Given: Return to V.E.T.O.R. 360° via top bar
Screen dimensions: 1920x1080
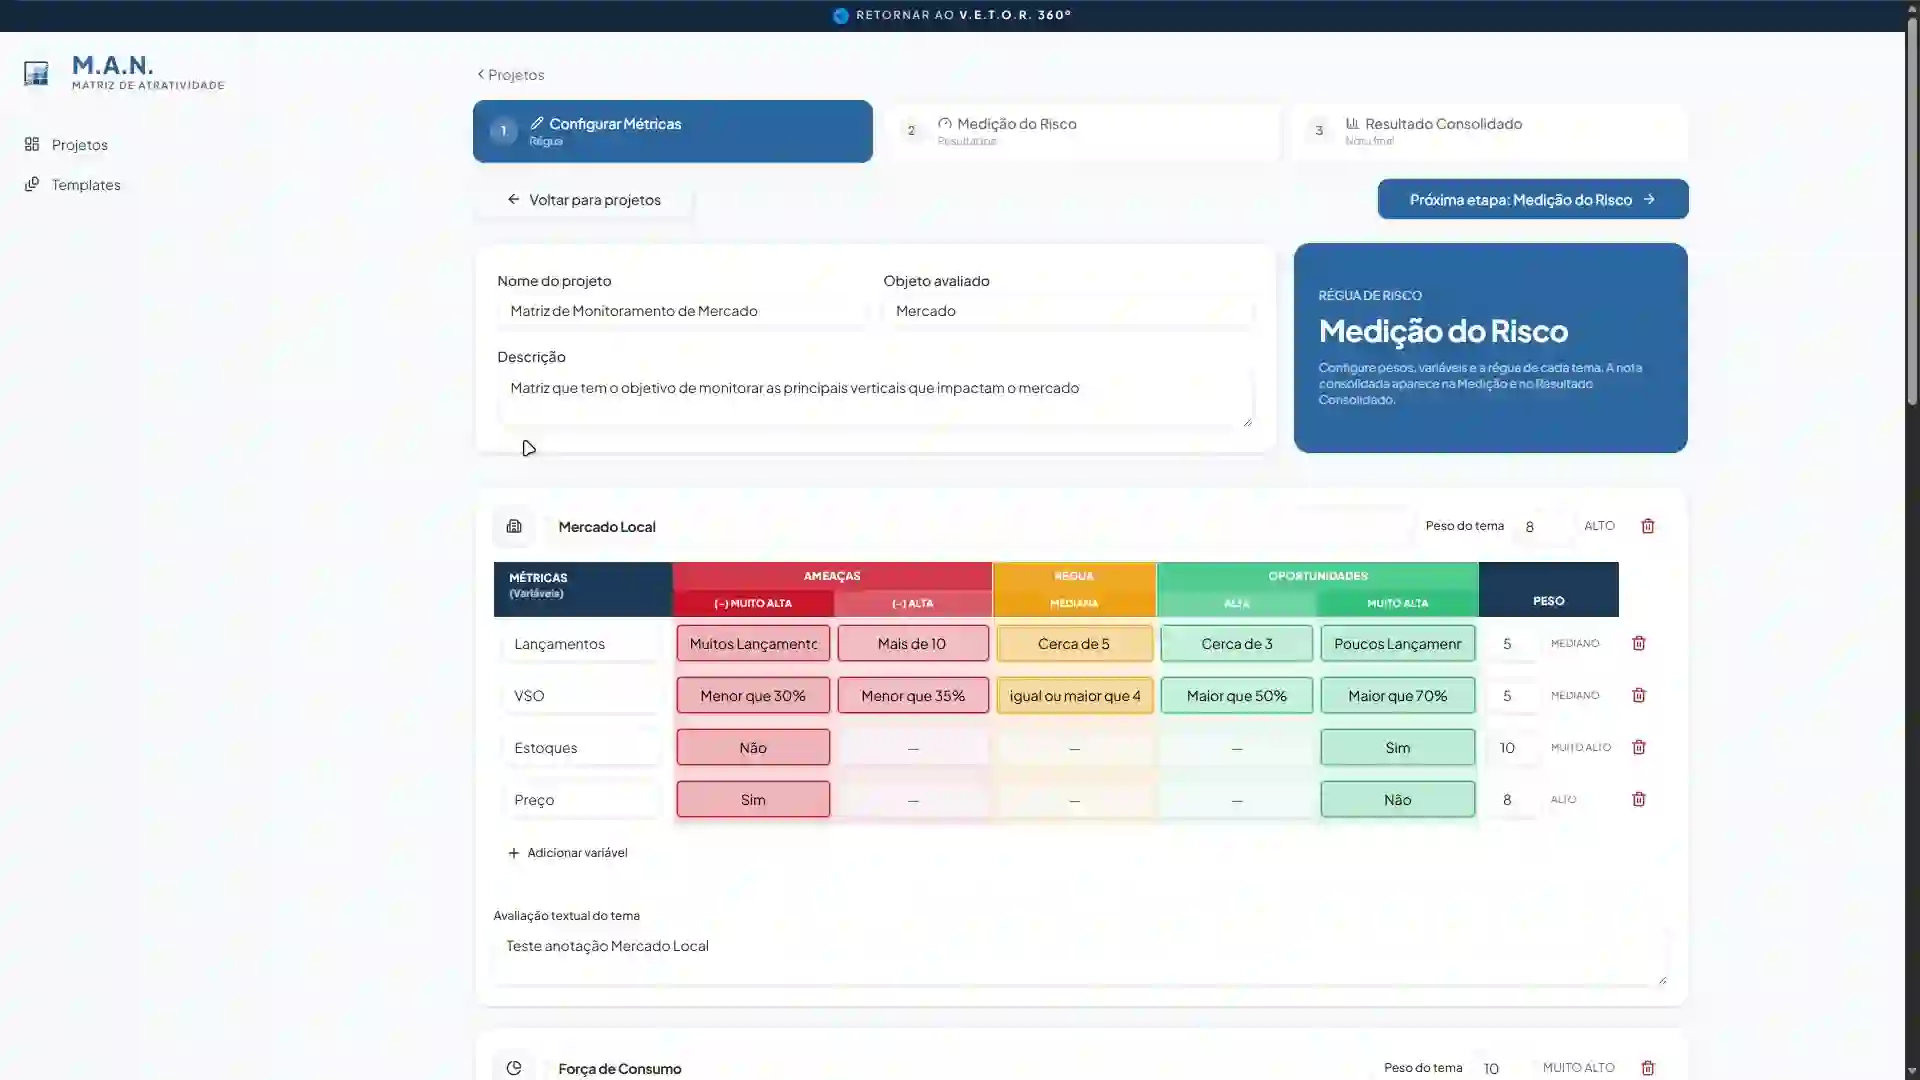Looking at the screenshot, I should click(x=952, y=15).
